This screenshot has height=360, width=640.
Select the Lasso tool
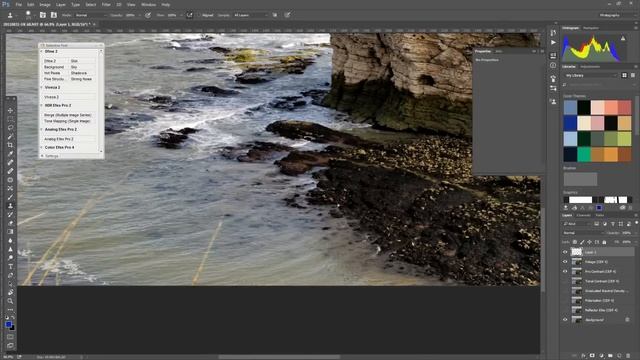tap(10, 128)
